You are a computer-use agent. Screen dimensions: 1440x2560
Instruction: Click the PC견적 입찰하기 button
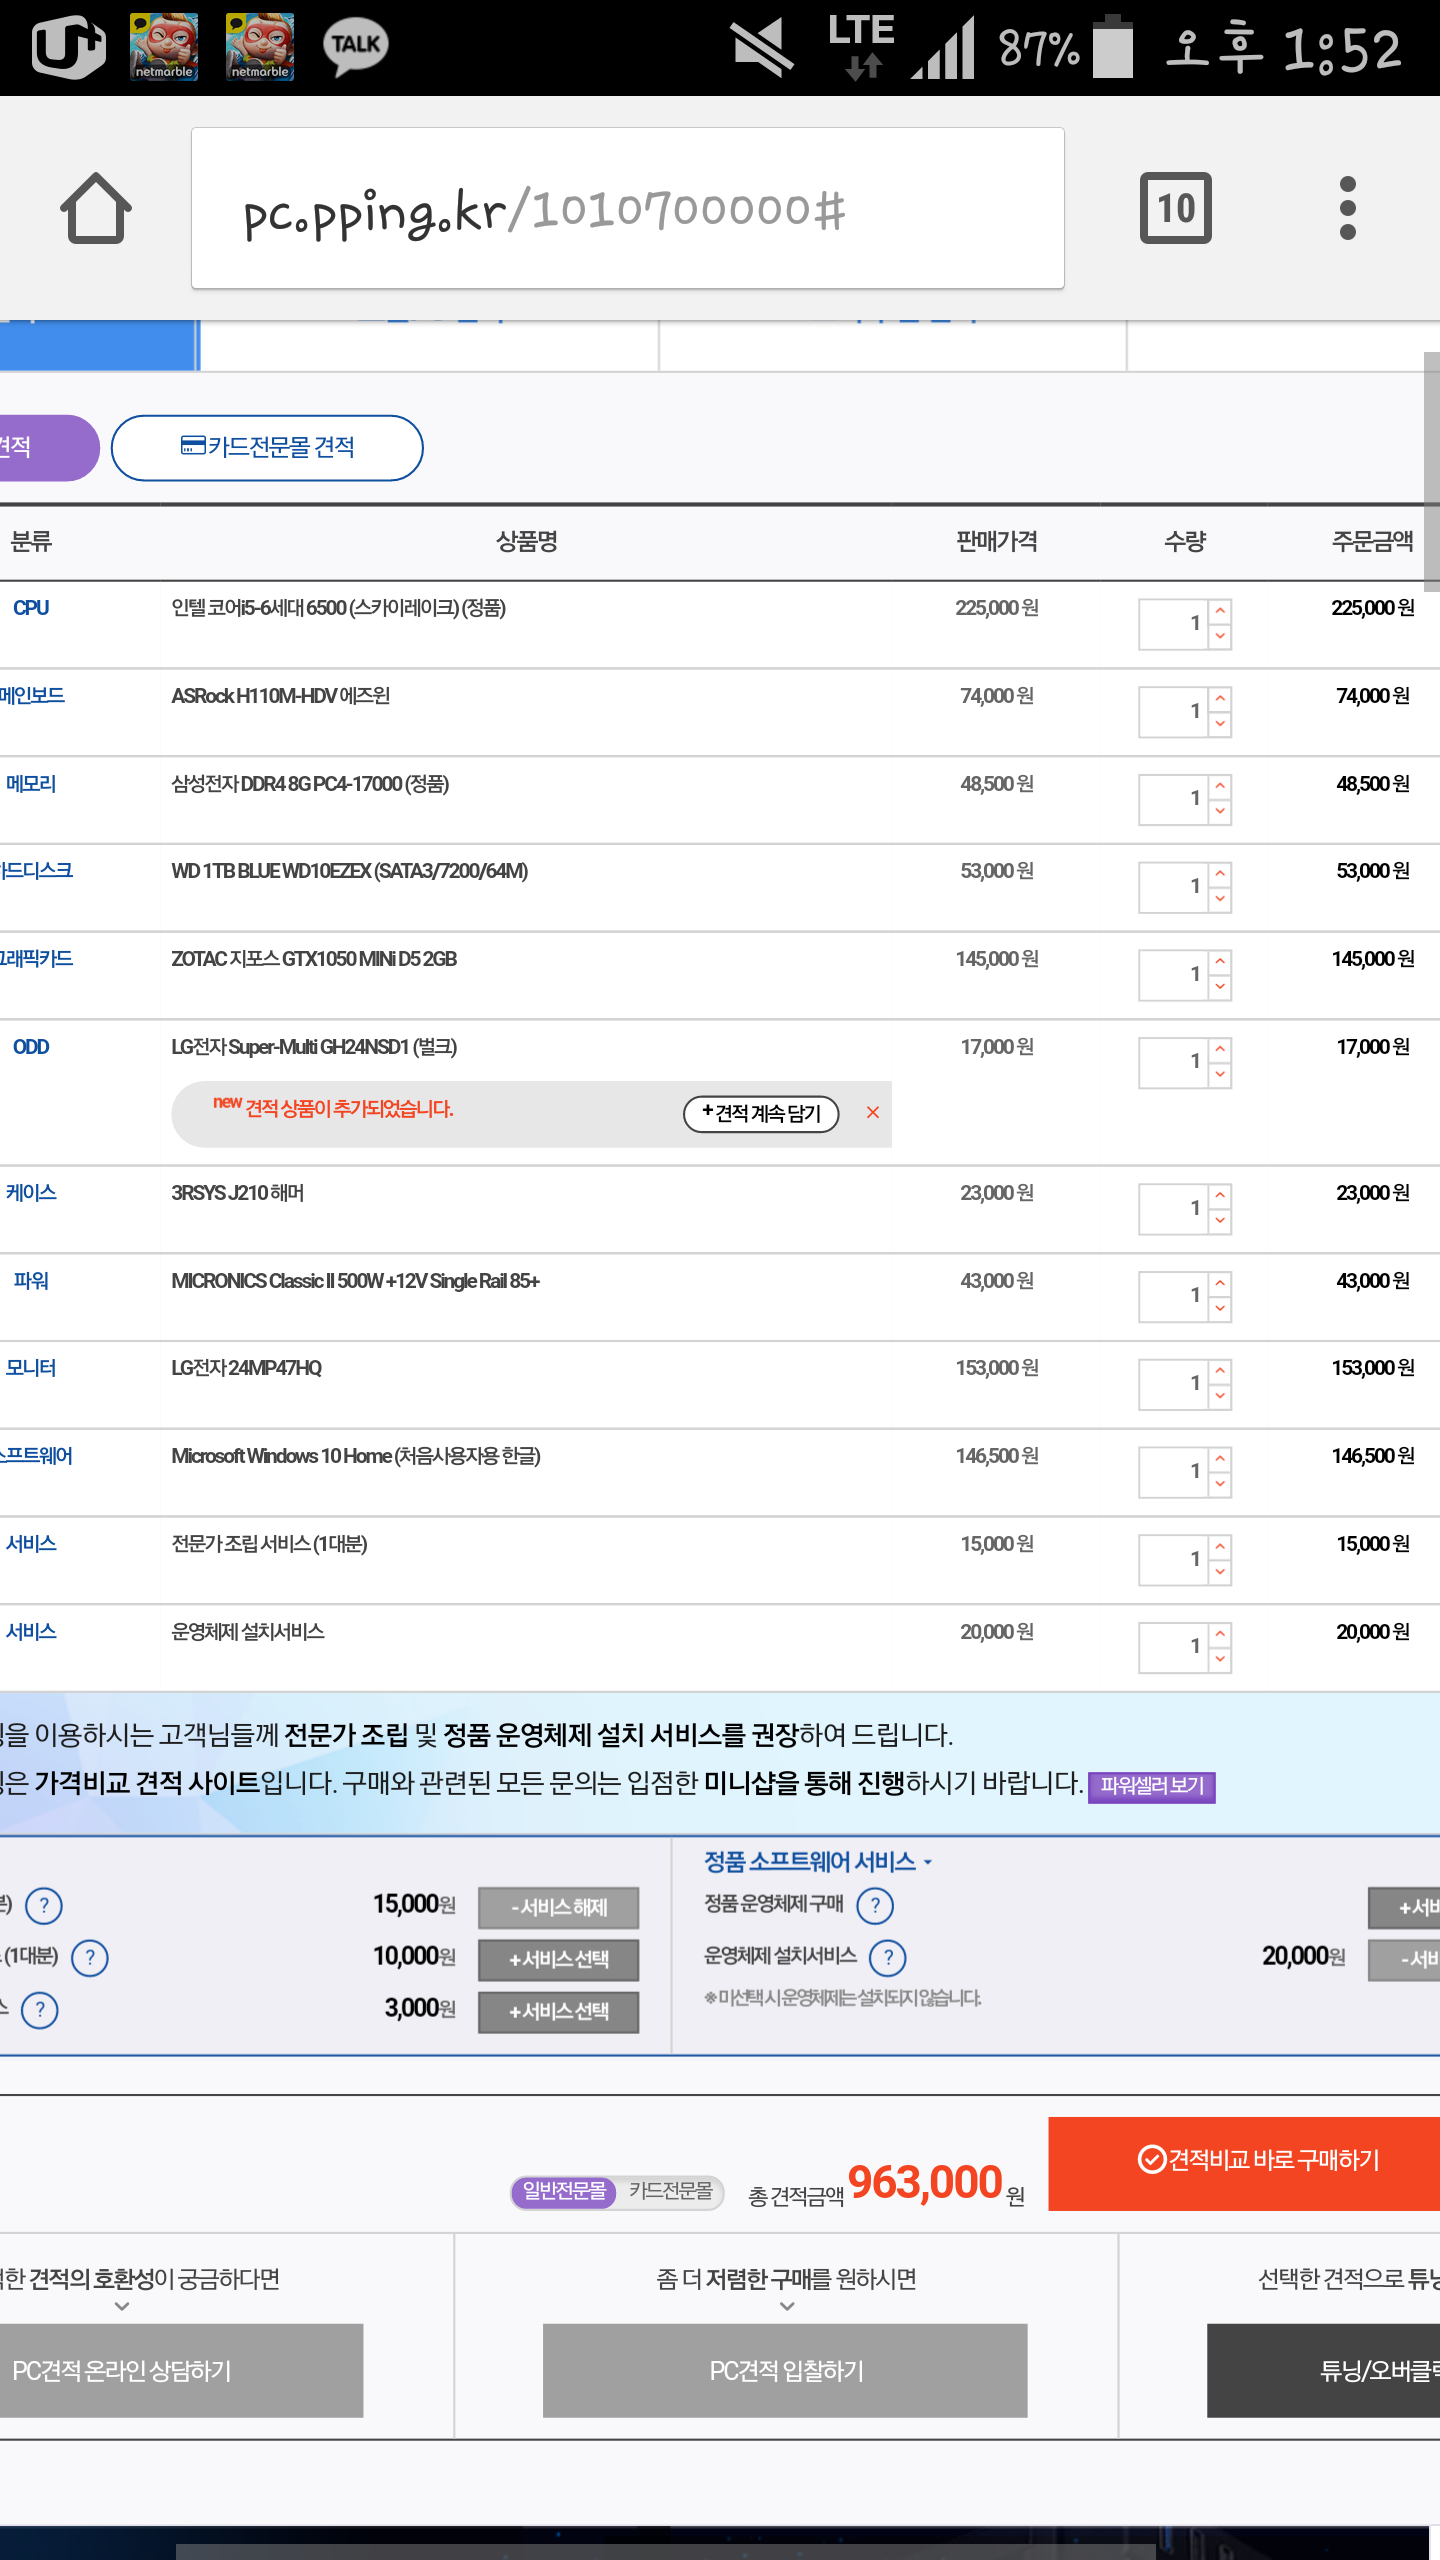click(785, 2371)
